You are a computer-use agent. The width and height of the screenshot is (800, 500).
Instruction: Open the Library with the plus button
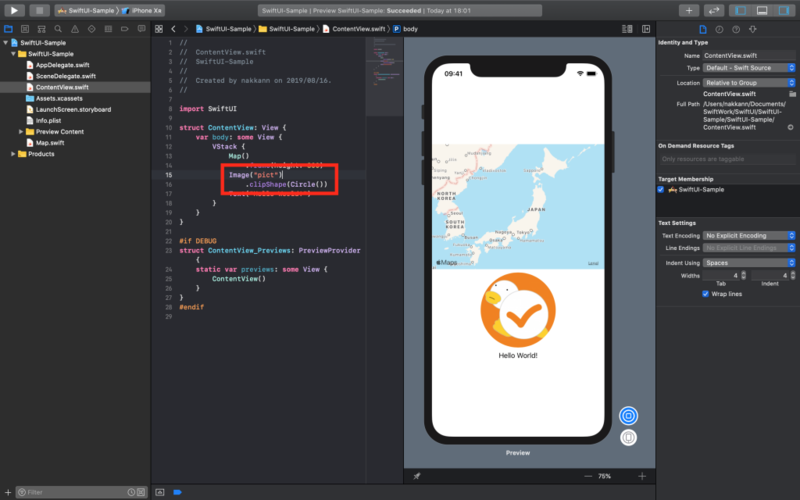point(689,10)
